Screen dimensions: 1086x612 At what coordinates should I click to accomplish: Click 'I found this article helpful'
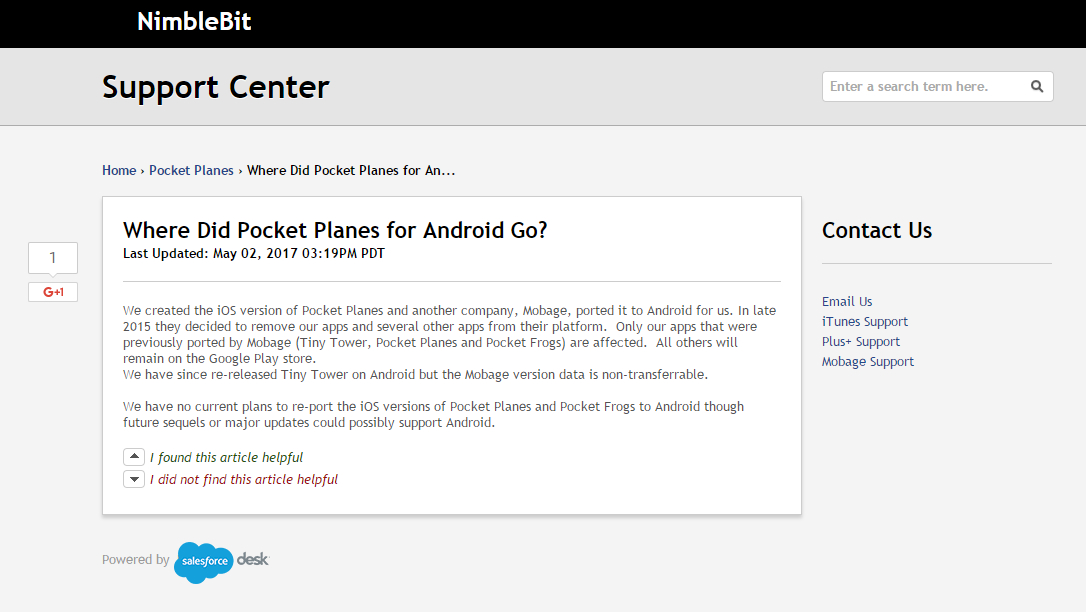[x=226, y=458]
